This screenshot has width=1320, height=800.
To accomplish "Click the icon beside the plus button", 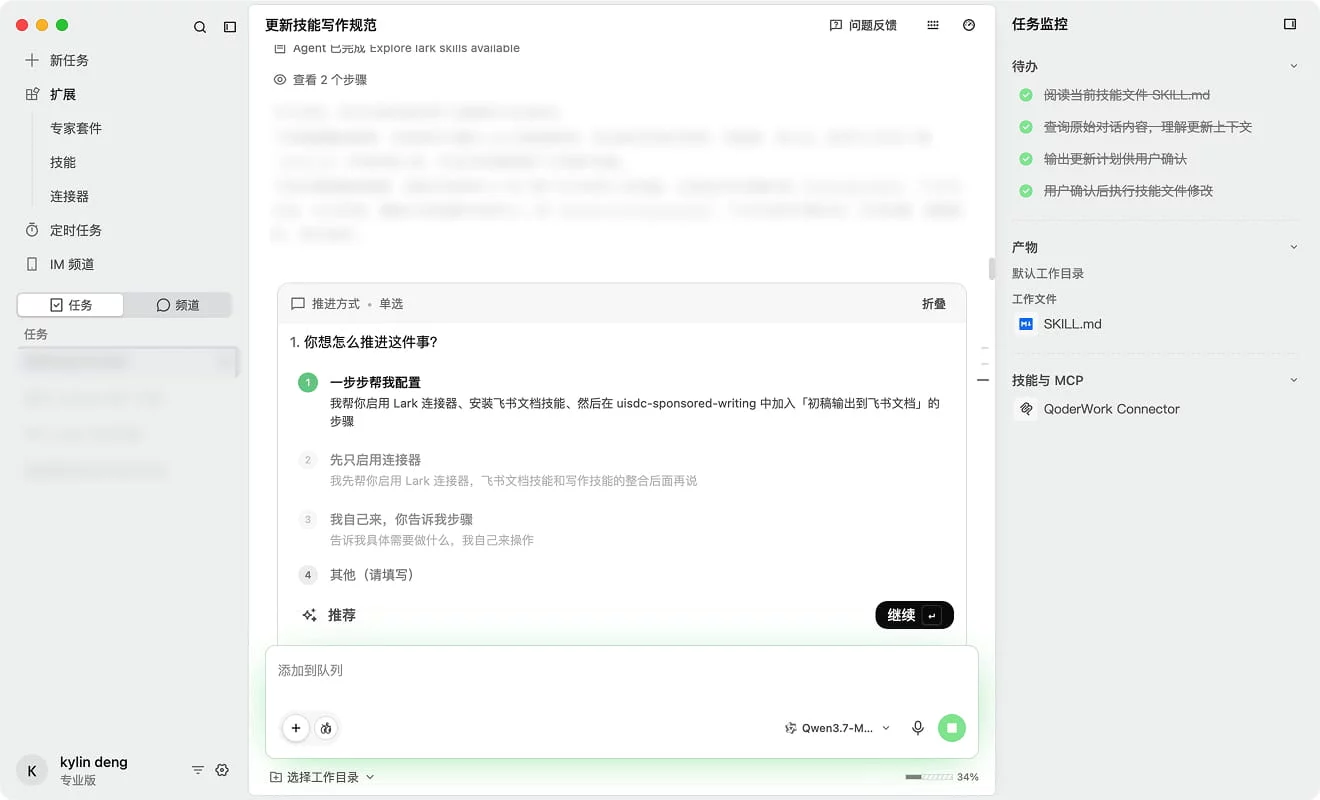I will click(x=326, y=728).
